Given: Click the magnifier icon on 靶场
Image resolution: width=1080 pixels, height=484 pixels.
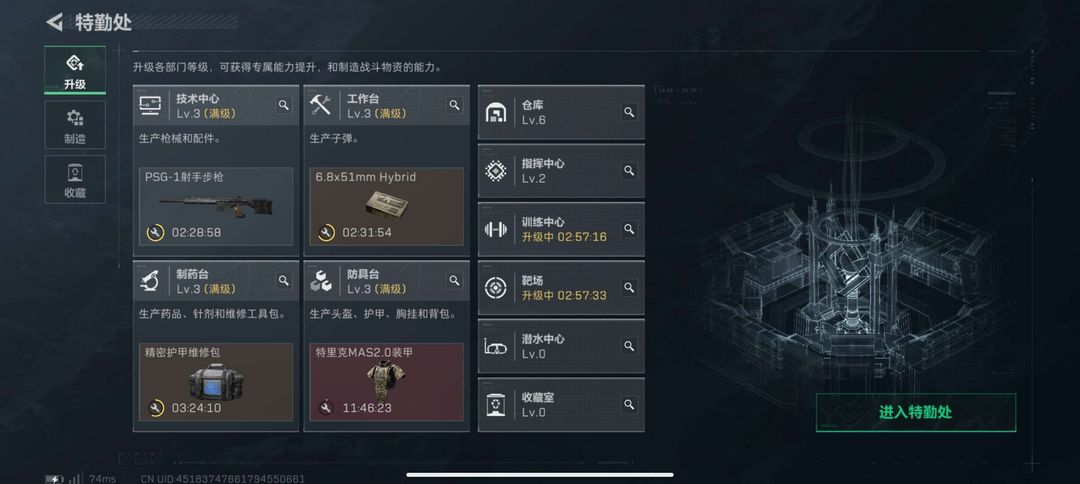Looking at the screenshot, I should pos(629,287).
